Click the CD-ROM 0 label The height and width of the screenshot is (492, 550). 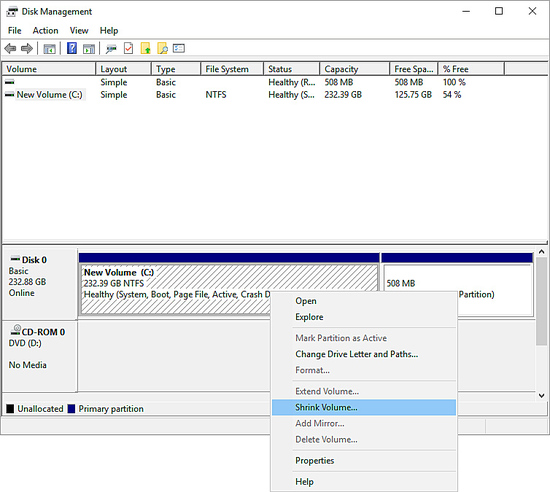(43, 332)
